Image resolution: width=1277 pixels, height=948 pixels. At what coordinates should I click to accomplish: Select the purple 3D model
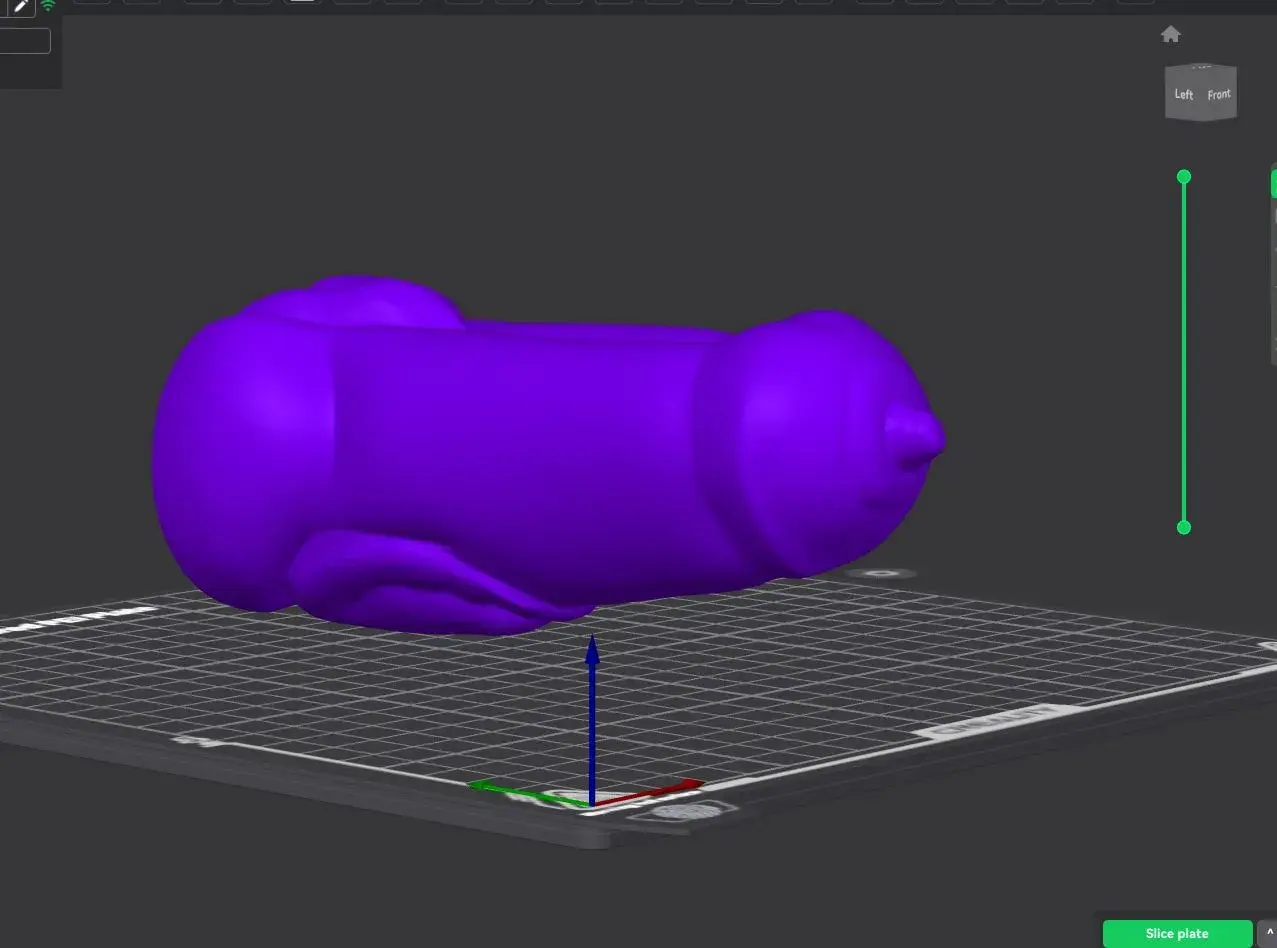click(x=520, y=450)
